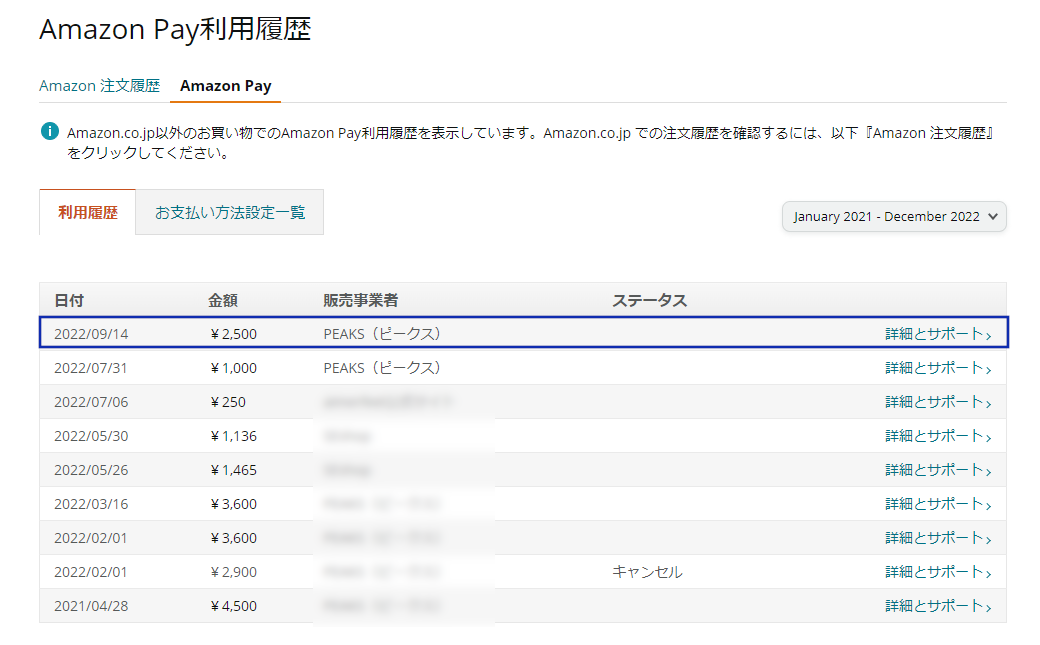Open the お支払い方法設定一覧 tab
This screenshot has height=645, width=1040.
coord(229,212)
